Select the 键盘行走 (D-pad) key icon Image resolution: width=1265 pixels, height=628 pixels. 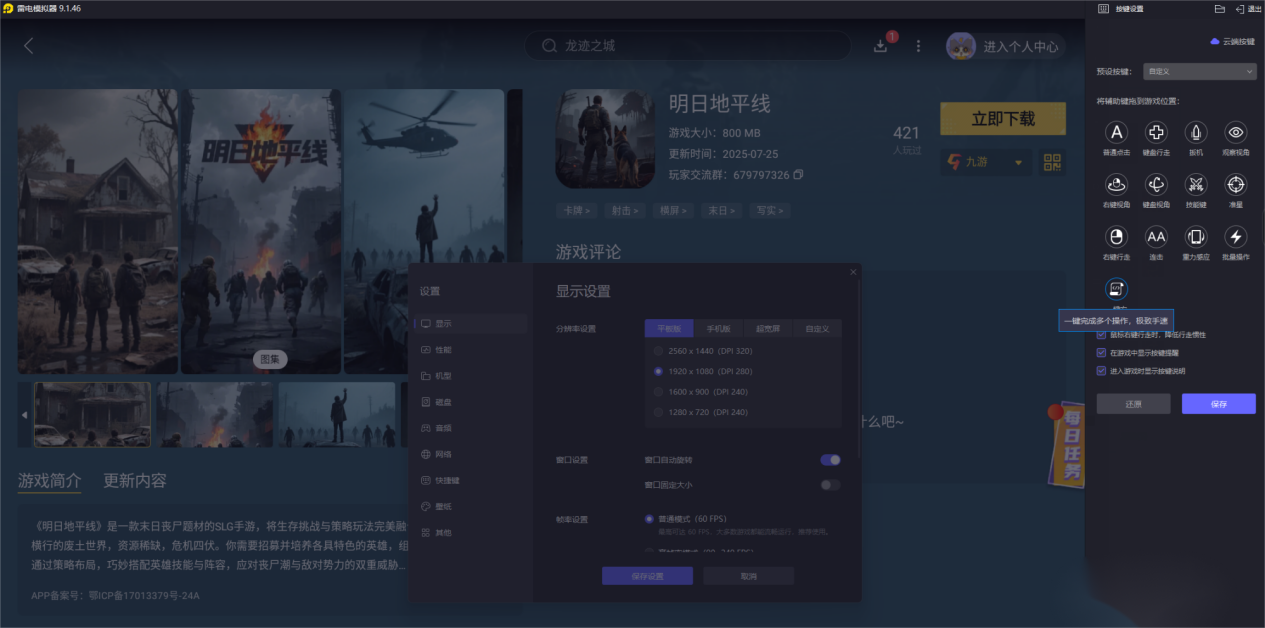pos(1156,132)
